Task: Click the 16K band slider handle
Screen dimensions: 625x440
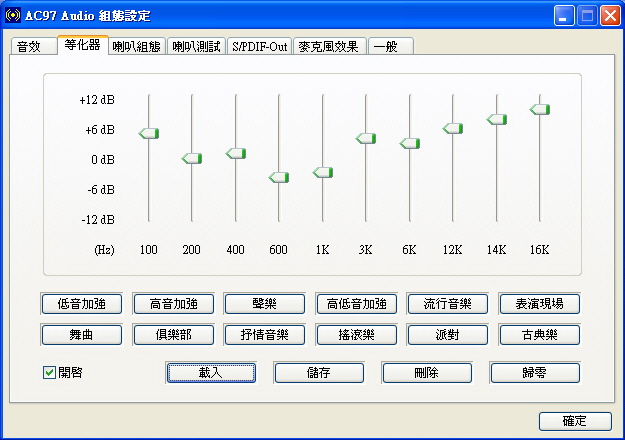Action: point(540,109)
